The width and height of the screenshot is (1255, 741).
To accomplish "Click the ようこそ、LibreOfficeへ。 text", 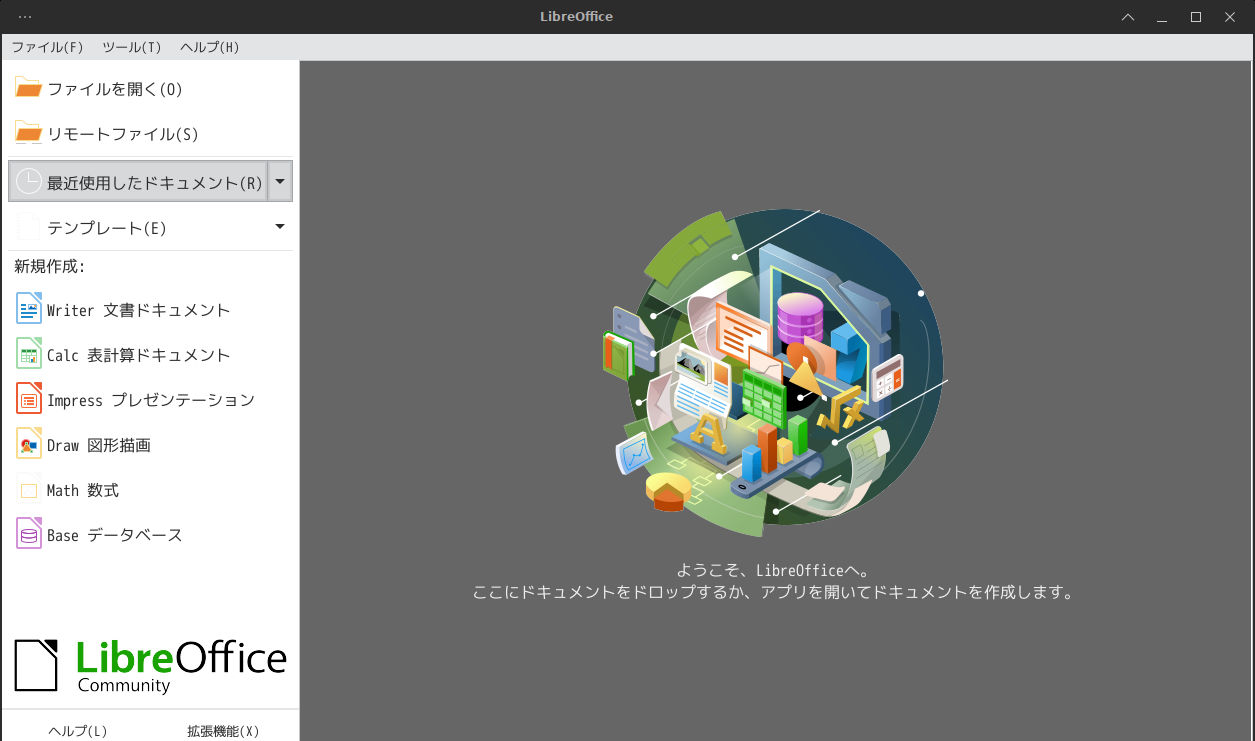I will click(774, 570).
